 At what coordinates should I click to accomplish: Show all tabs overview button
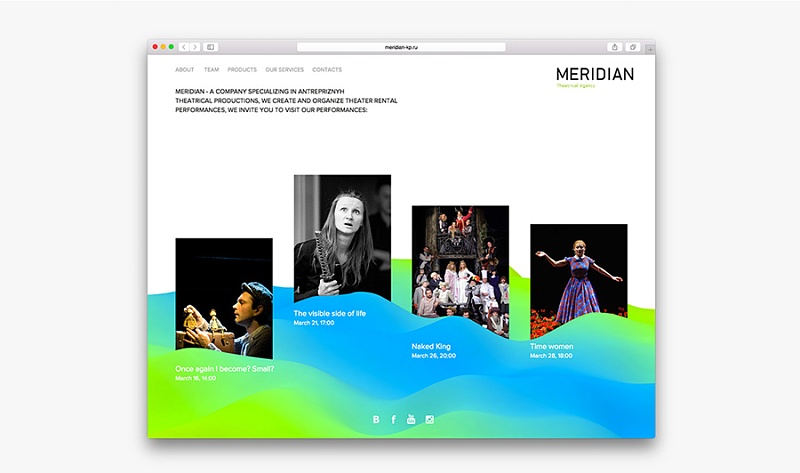pyautogui.click(x=633, y=47)
